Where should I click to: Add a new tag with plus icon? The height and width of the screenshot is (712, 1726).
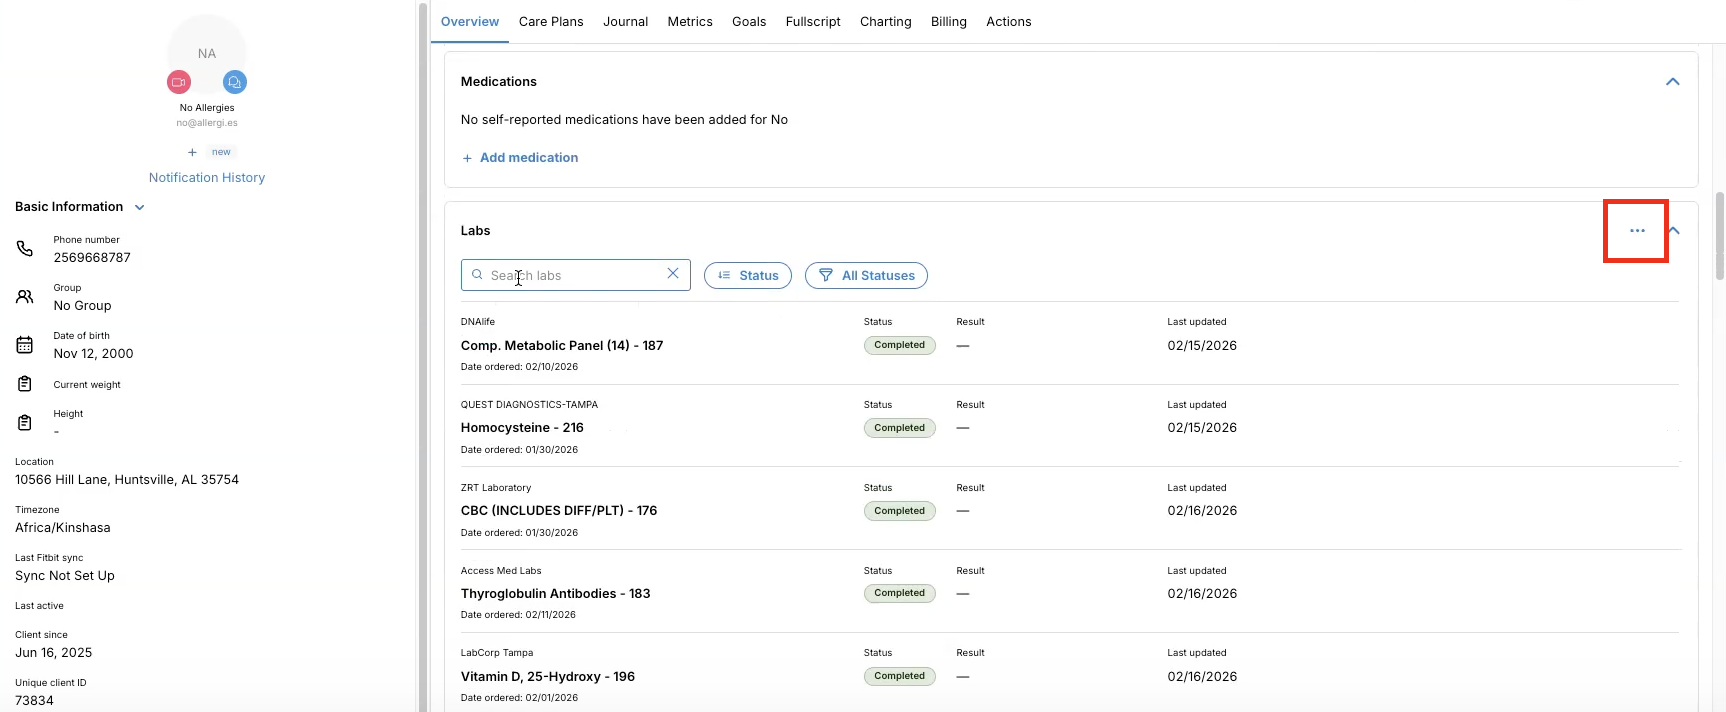pyautogui.click(x=192, y=152)
